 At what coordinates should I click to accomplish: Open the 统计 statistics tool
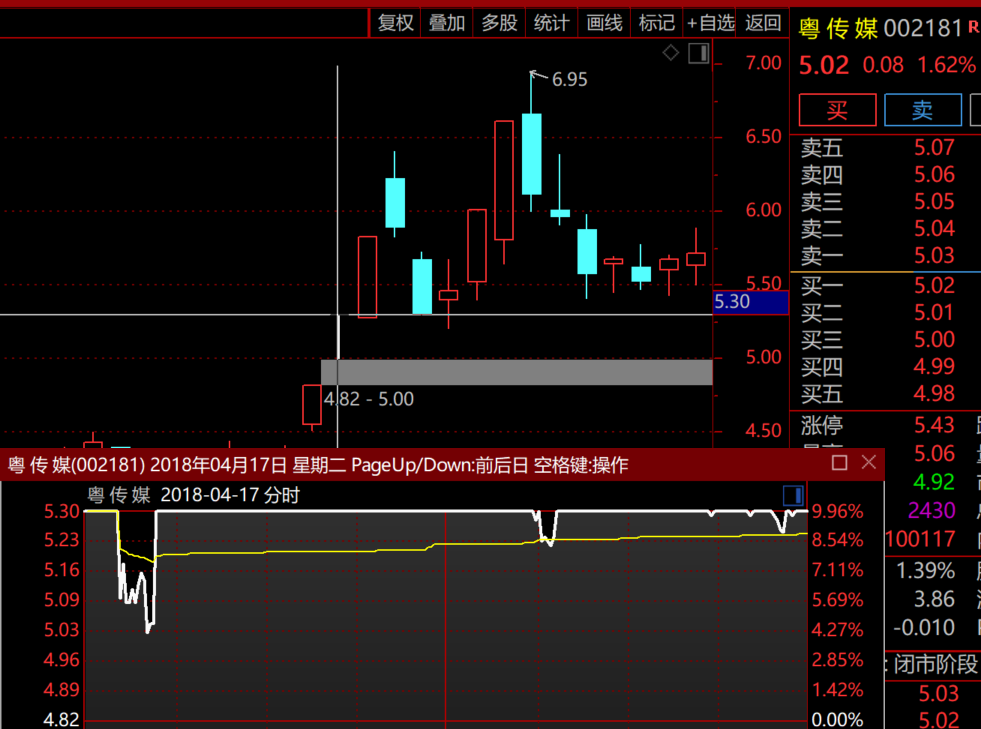coord(551,22)
